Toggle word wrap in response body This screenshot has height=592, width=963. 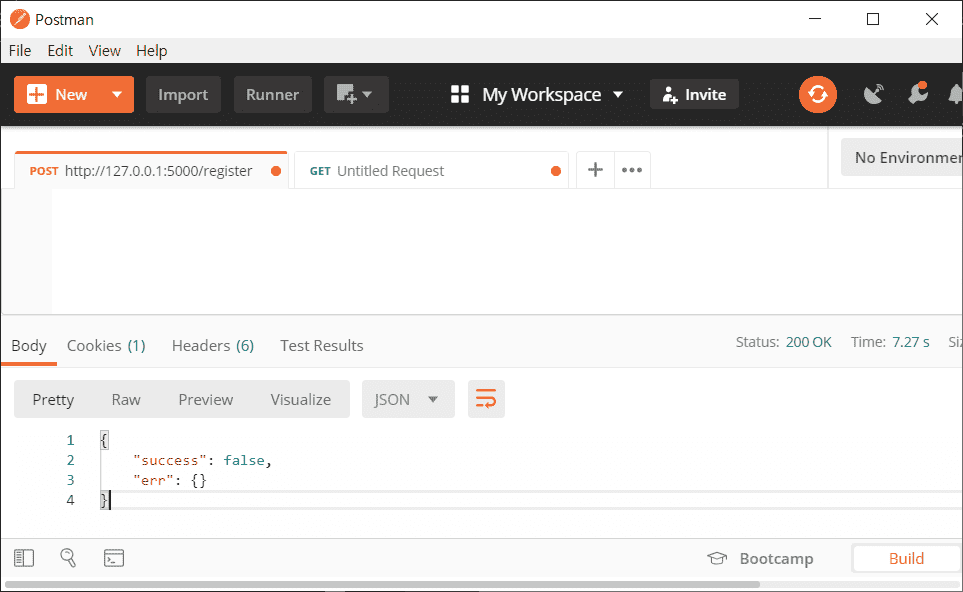tap(486, 399)
